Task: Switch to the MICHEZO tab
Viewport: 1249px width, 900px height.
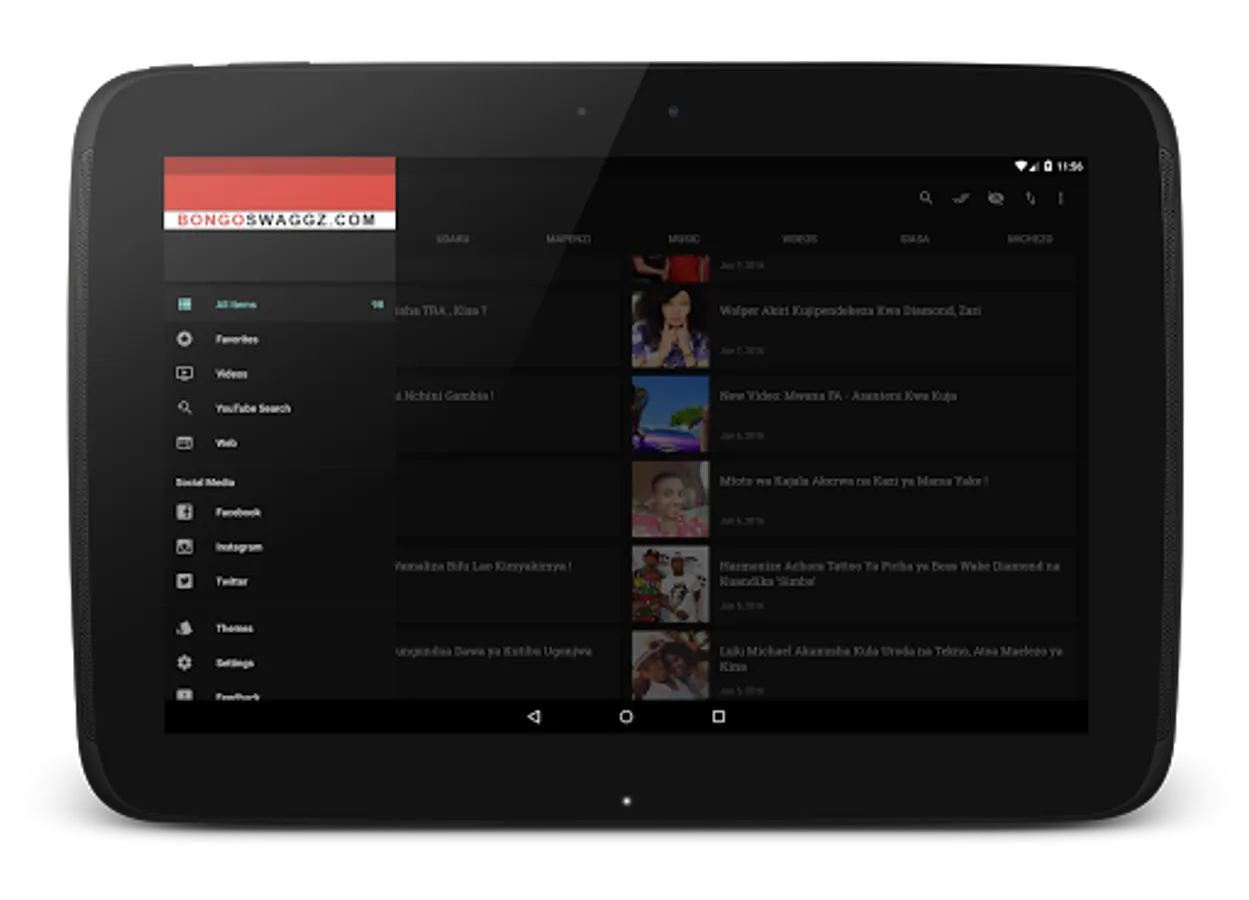Action: pos(1030,240)
